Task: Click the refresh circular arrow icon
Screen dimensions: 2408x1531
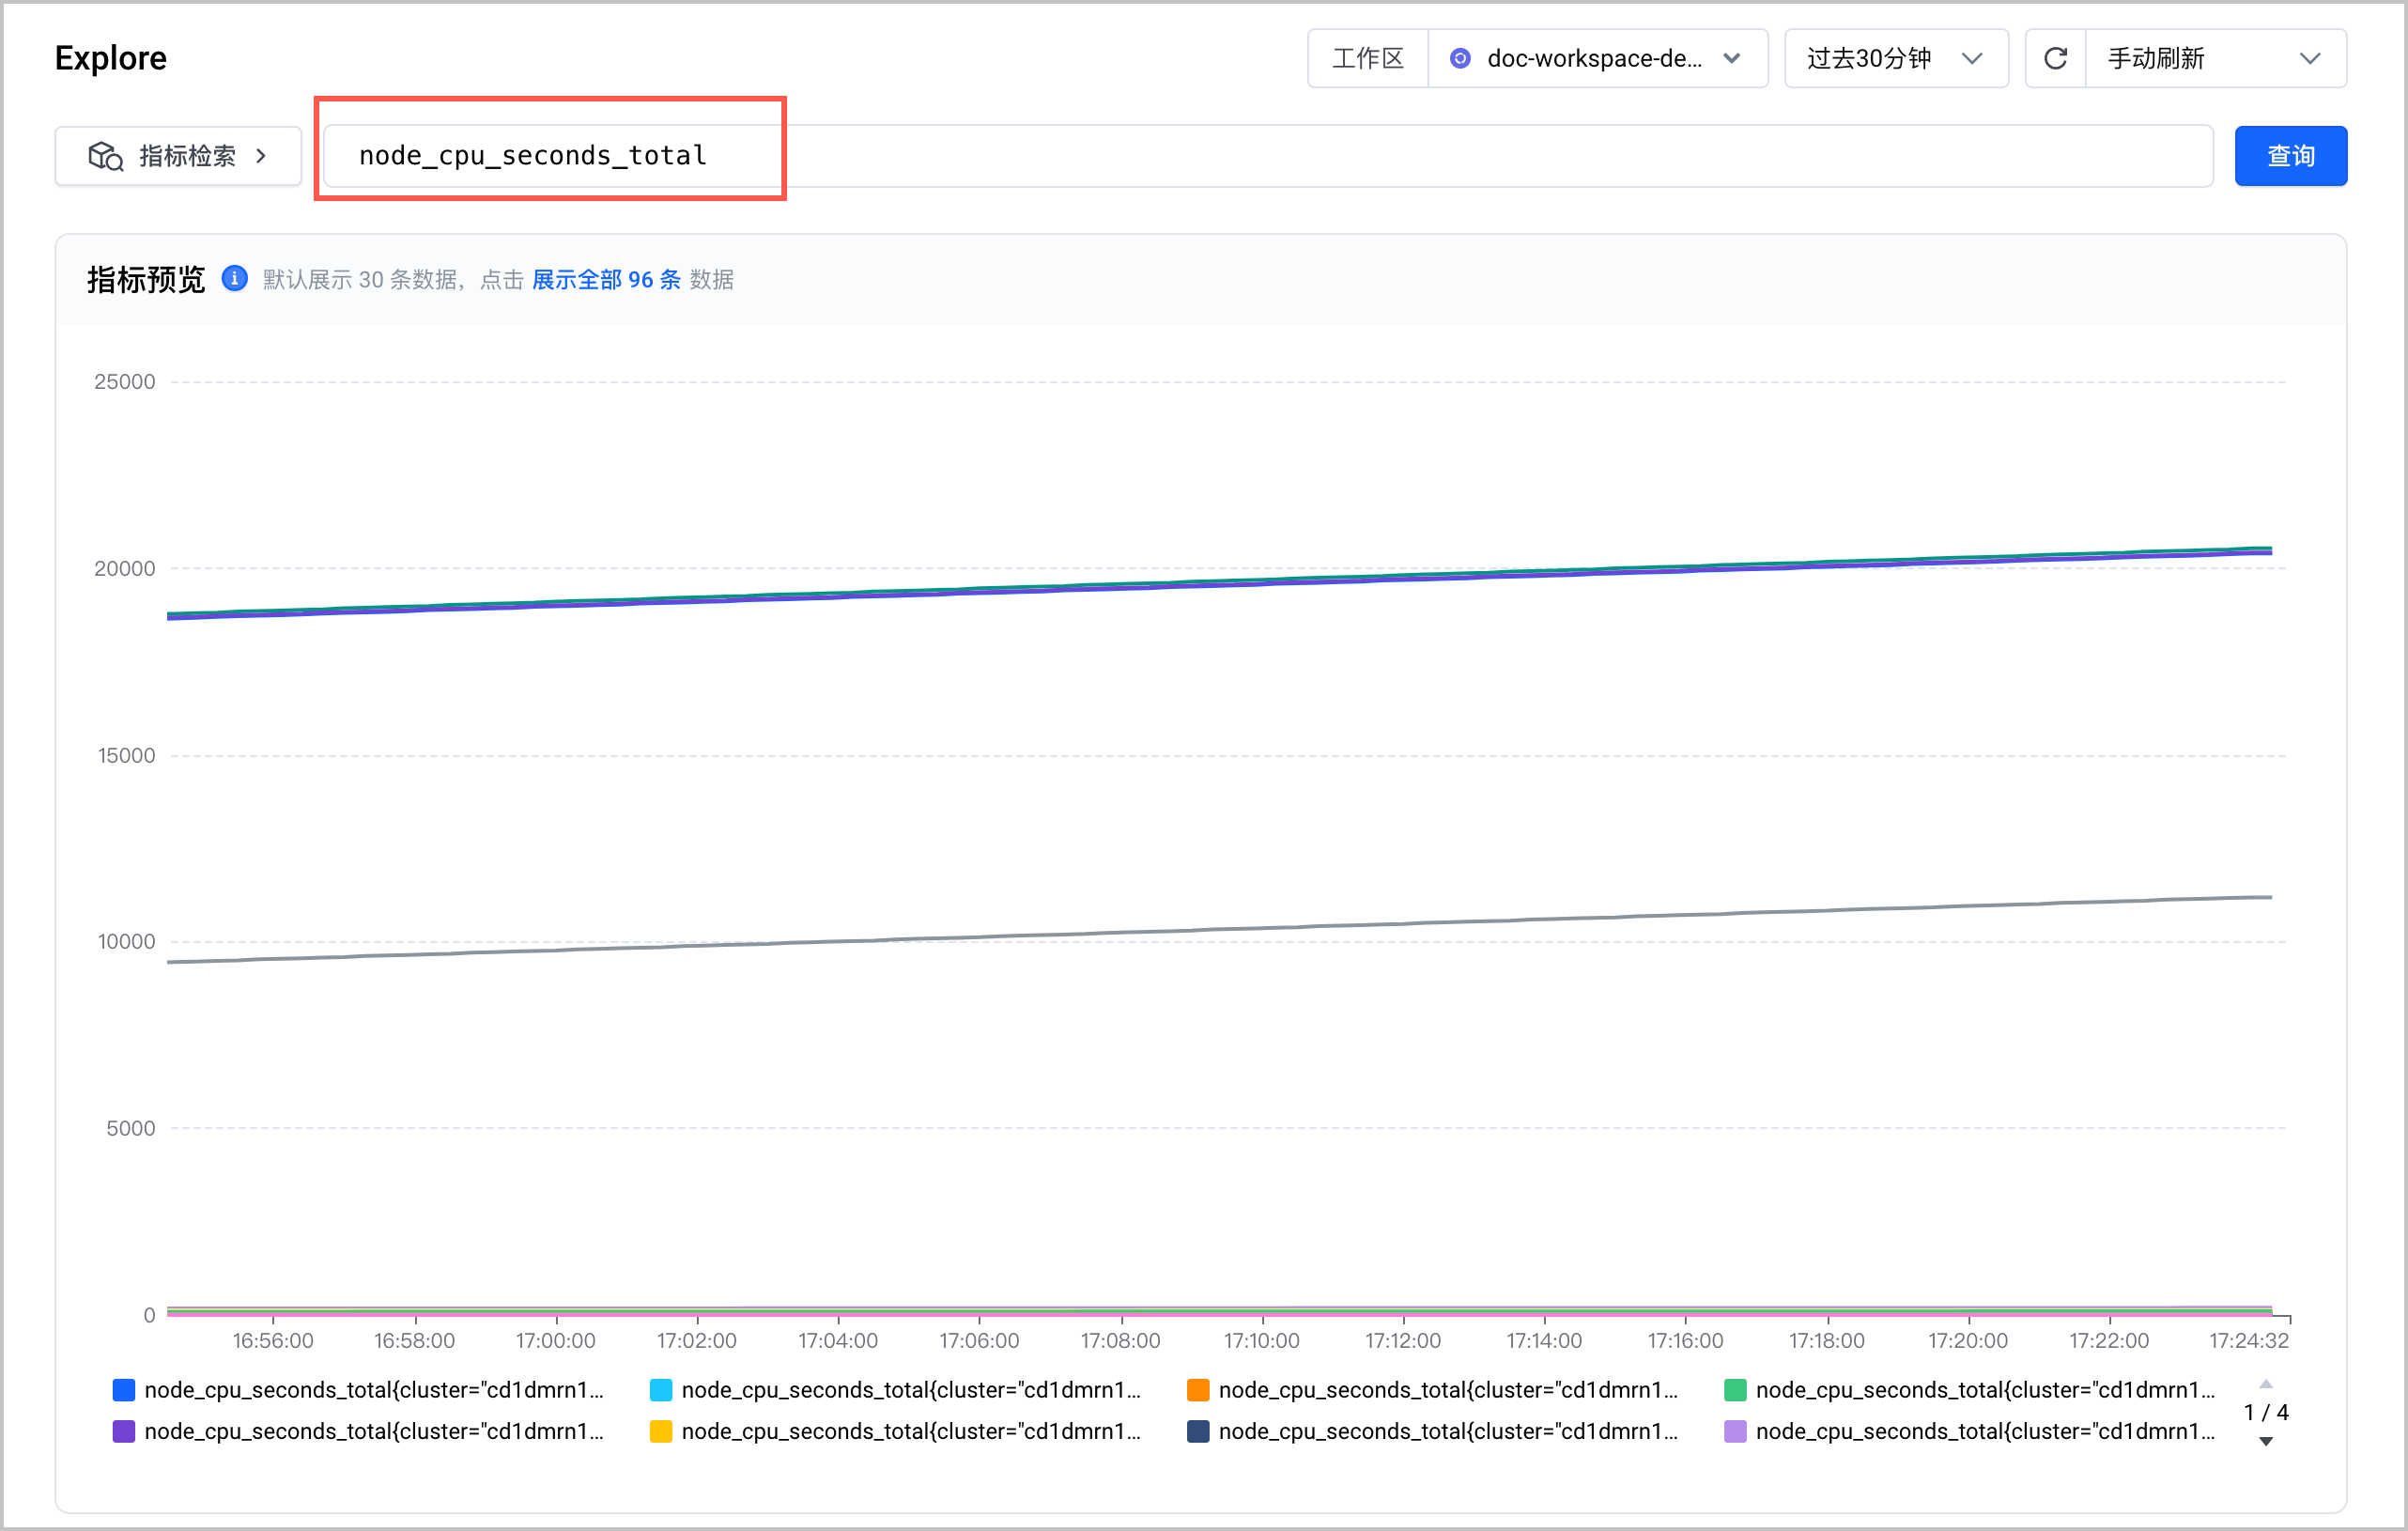Action: (2055, 59)
